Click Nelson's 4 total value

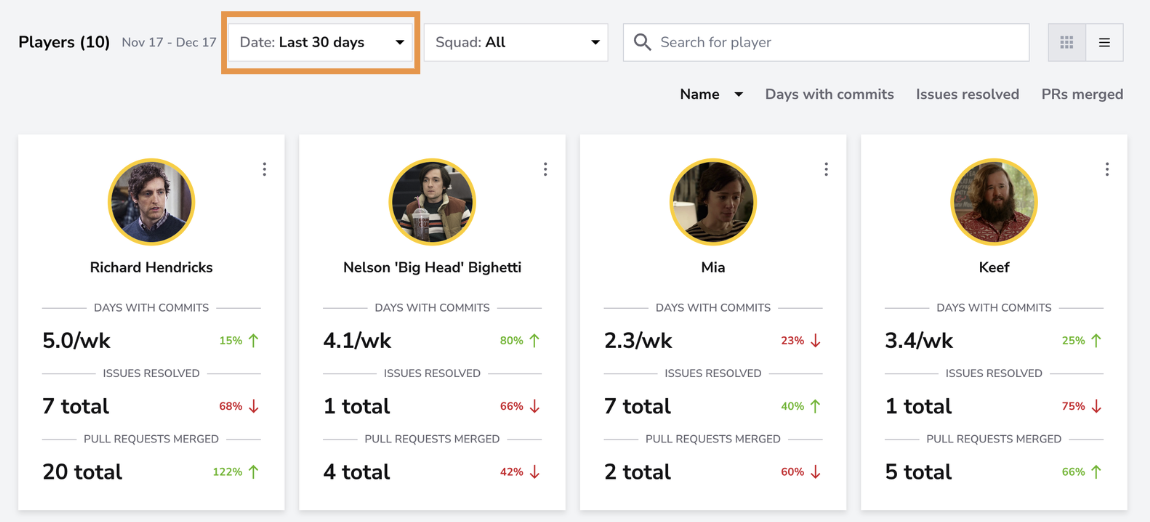pos(356,472)
